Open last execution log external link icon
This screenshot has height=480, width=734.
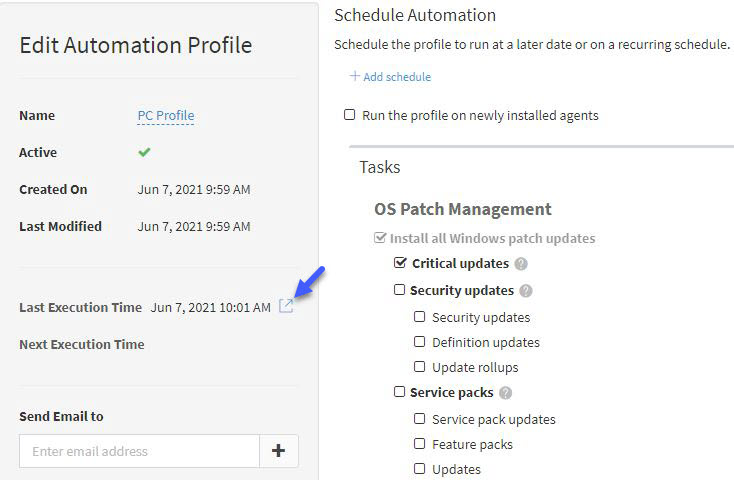point(286,306)
